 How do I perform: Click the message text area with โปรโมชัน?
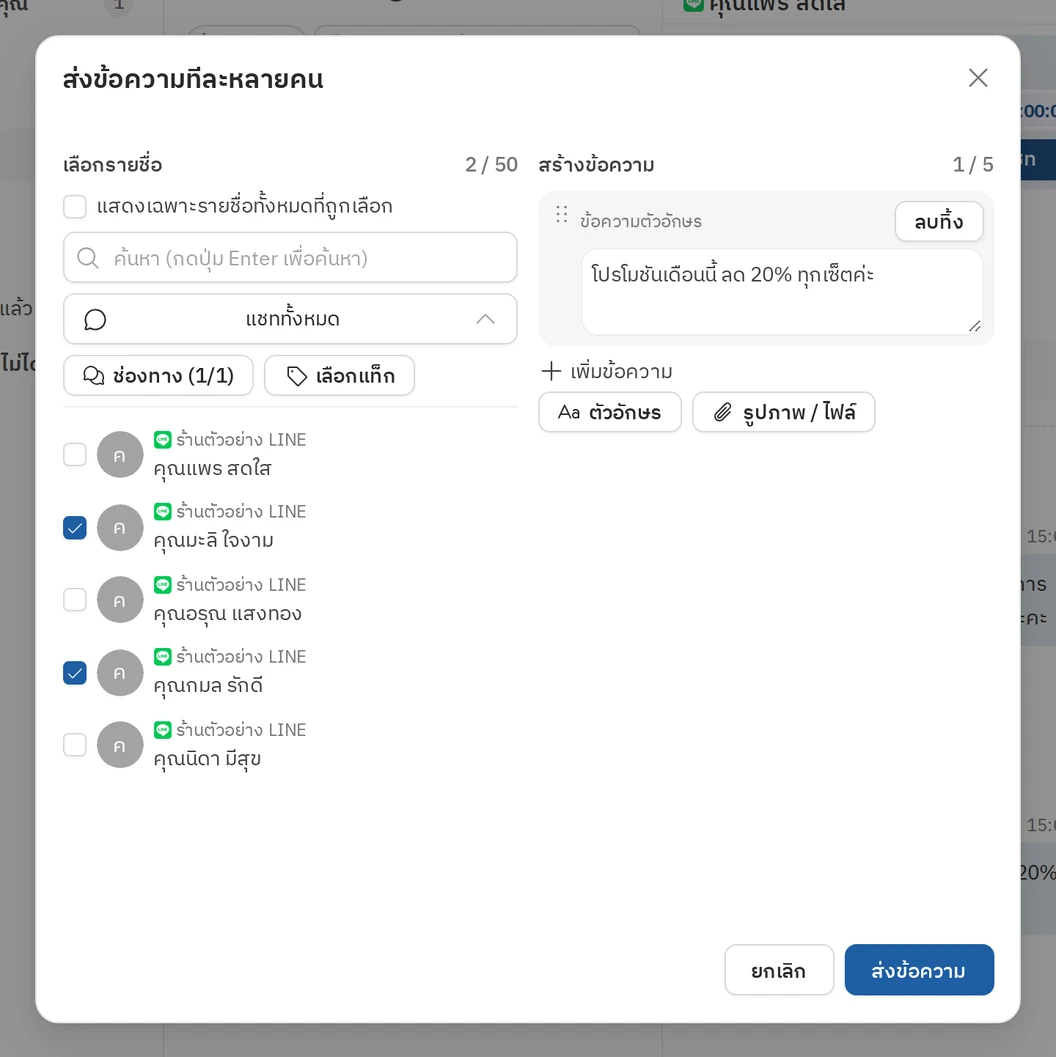[782, 292]
